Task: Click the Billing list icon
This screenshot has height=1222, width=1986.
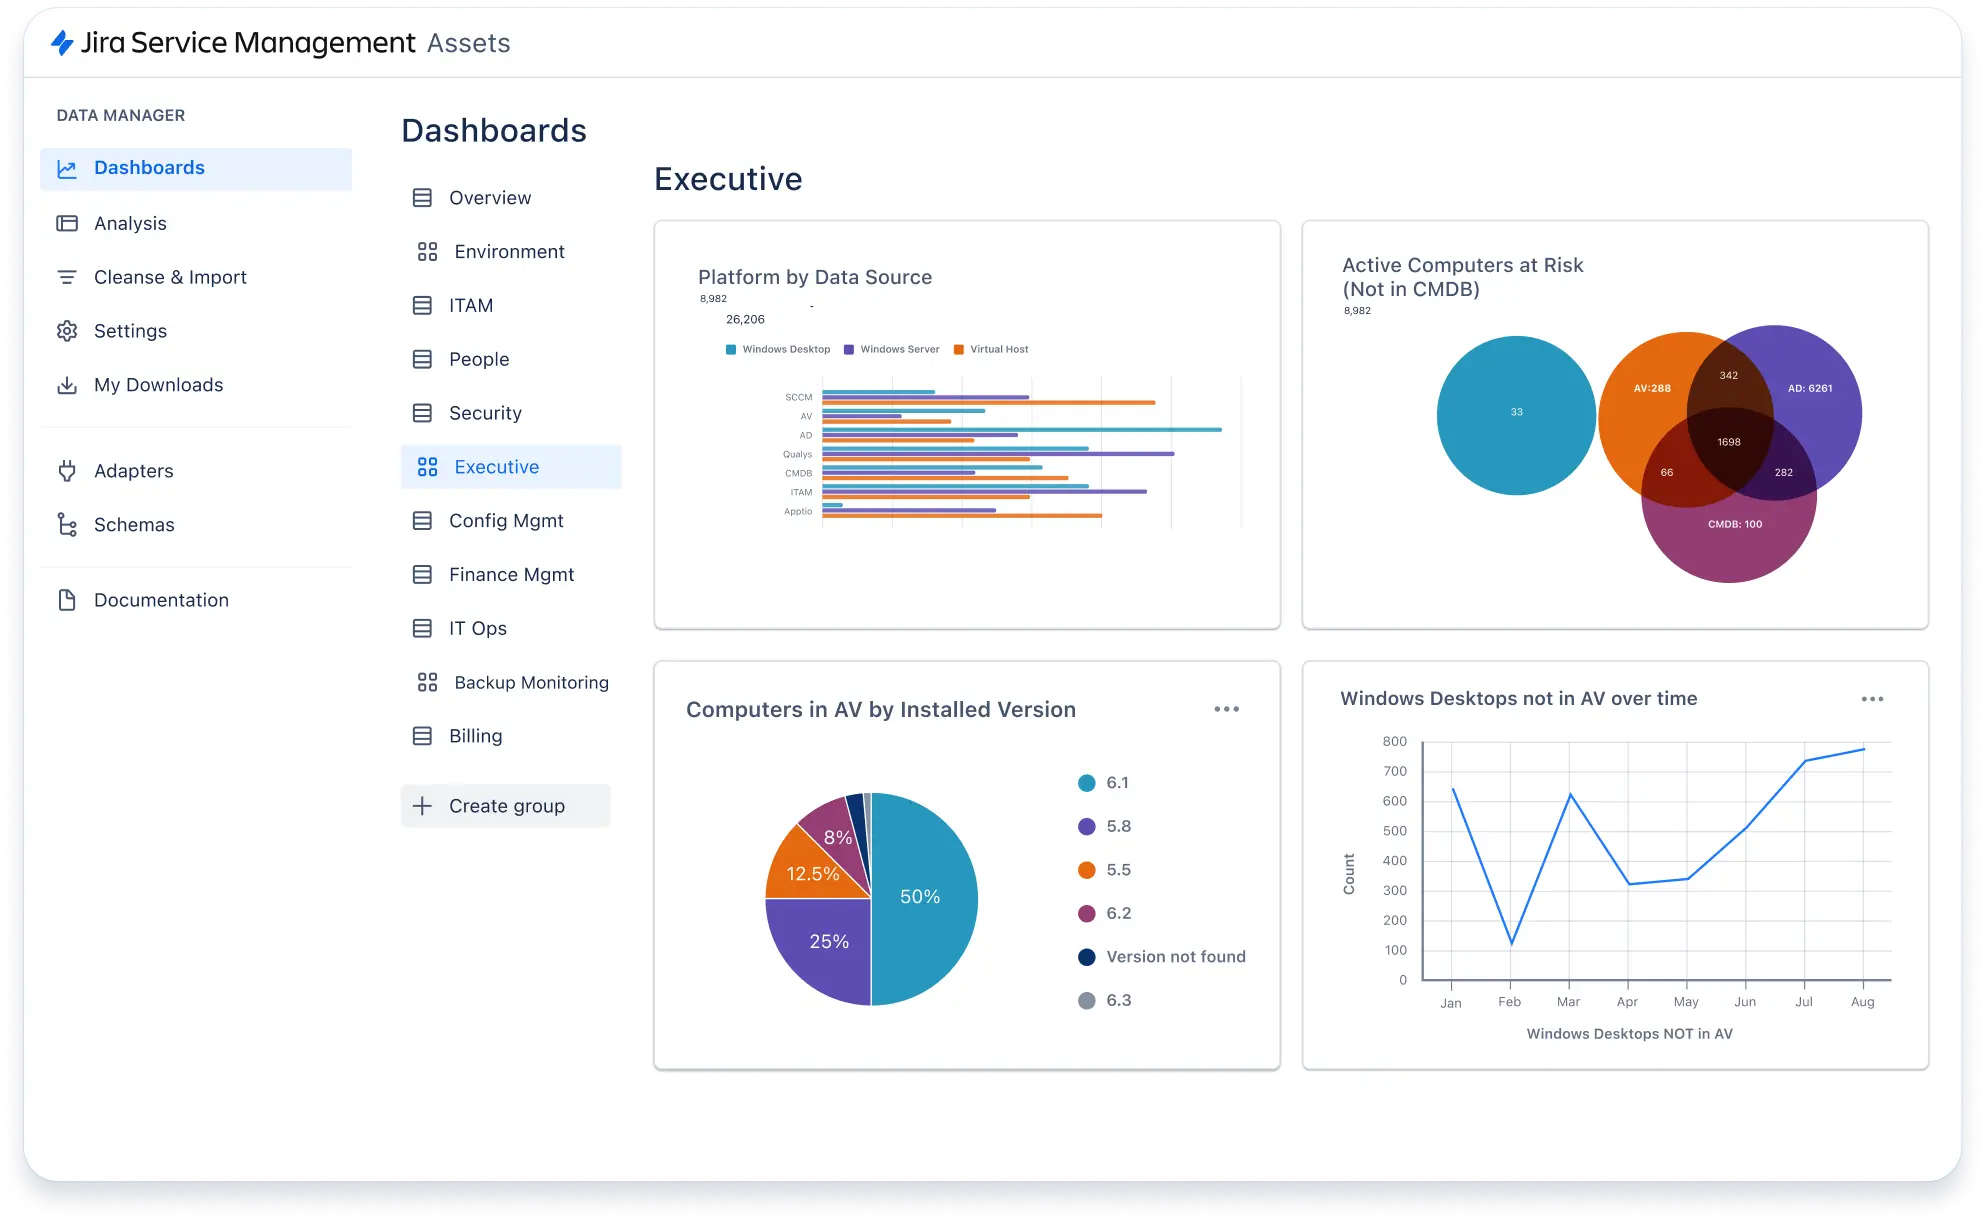Action: click(x=423, y=736)
